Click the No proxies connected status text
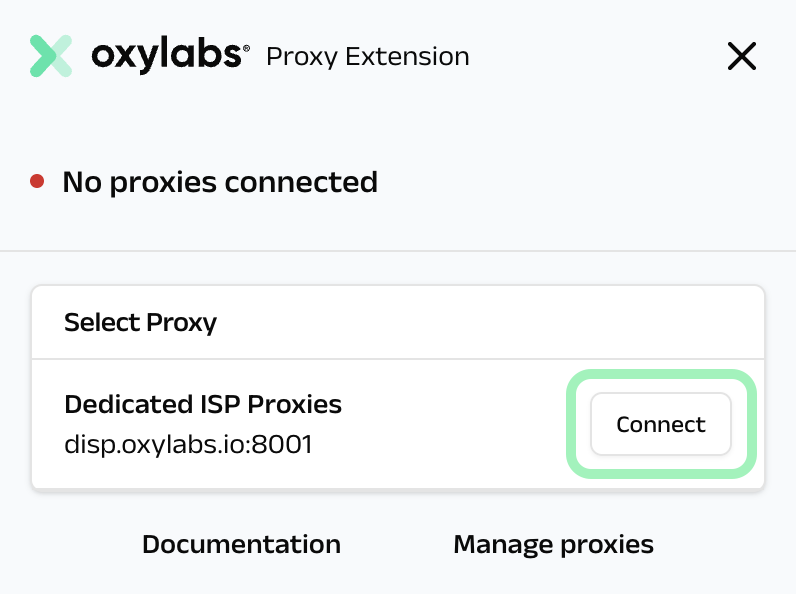Screen dimensions: 796x594 (x=220, y=182)
